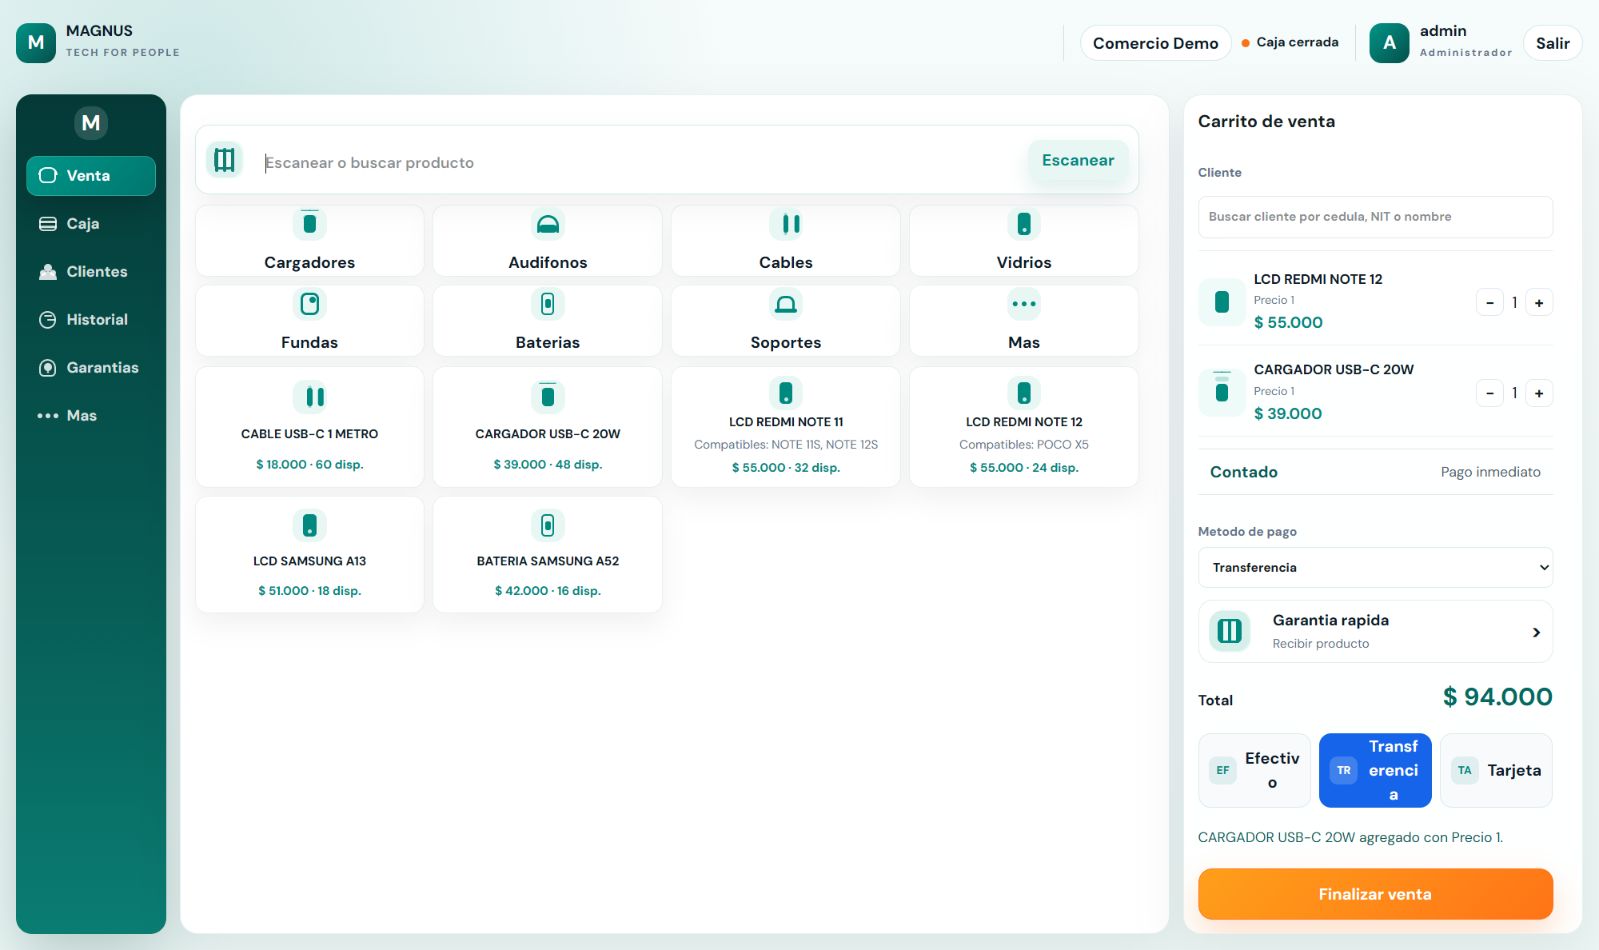This screenshot has width=1599, height=950.
Task: Open the Vidrios category
Action: pyautogui.click(x=1024, y=241)
